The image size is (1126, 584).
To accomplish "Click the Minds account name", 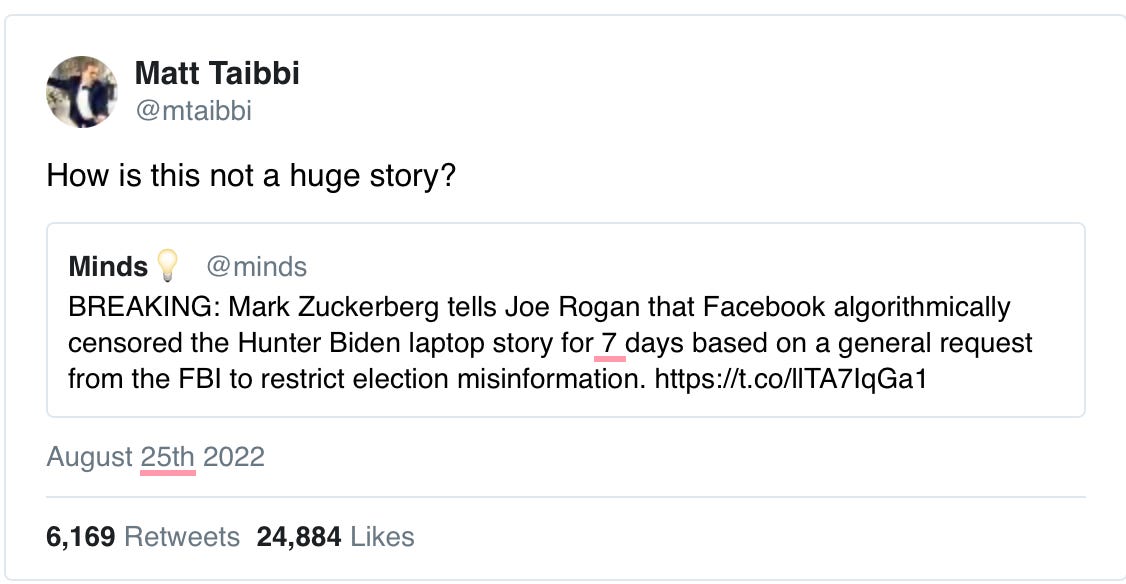I will tap(108, 267).
